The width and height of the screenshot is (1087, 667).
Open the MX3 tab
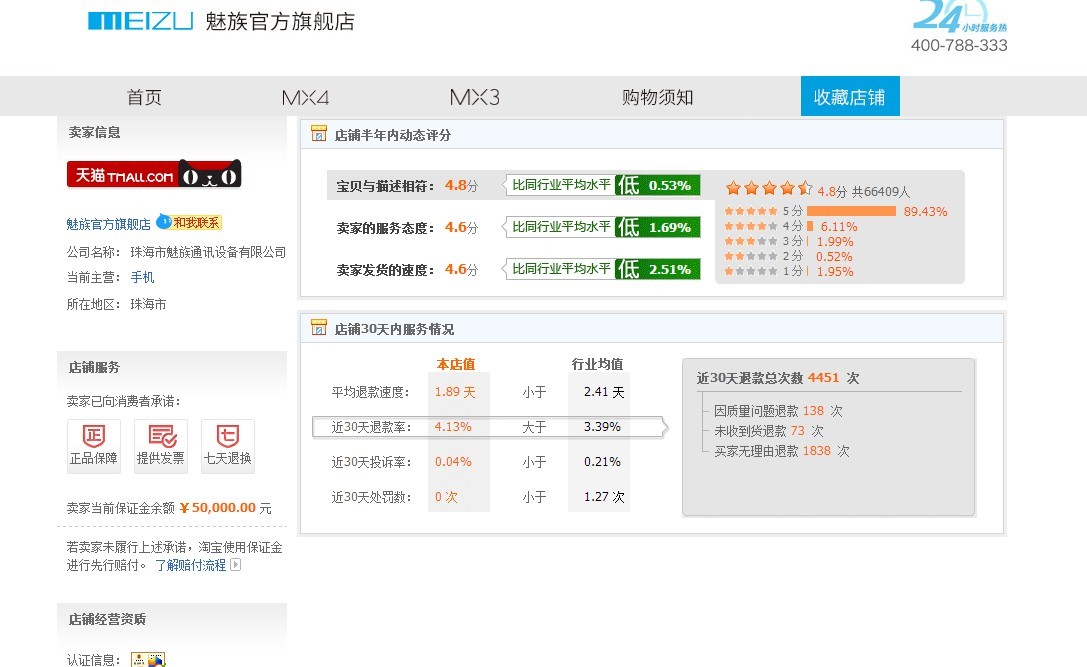pos(475,97)
